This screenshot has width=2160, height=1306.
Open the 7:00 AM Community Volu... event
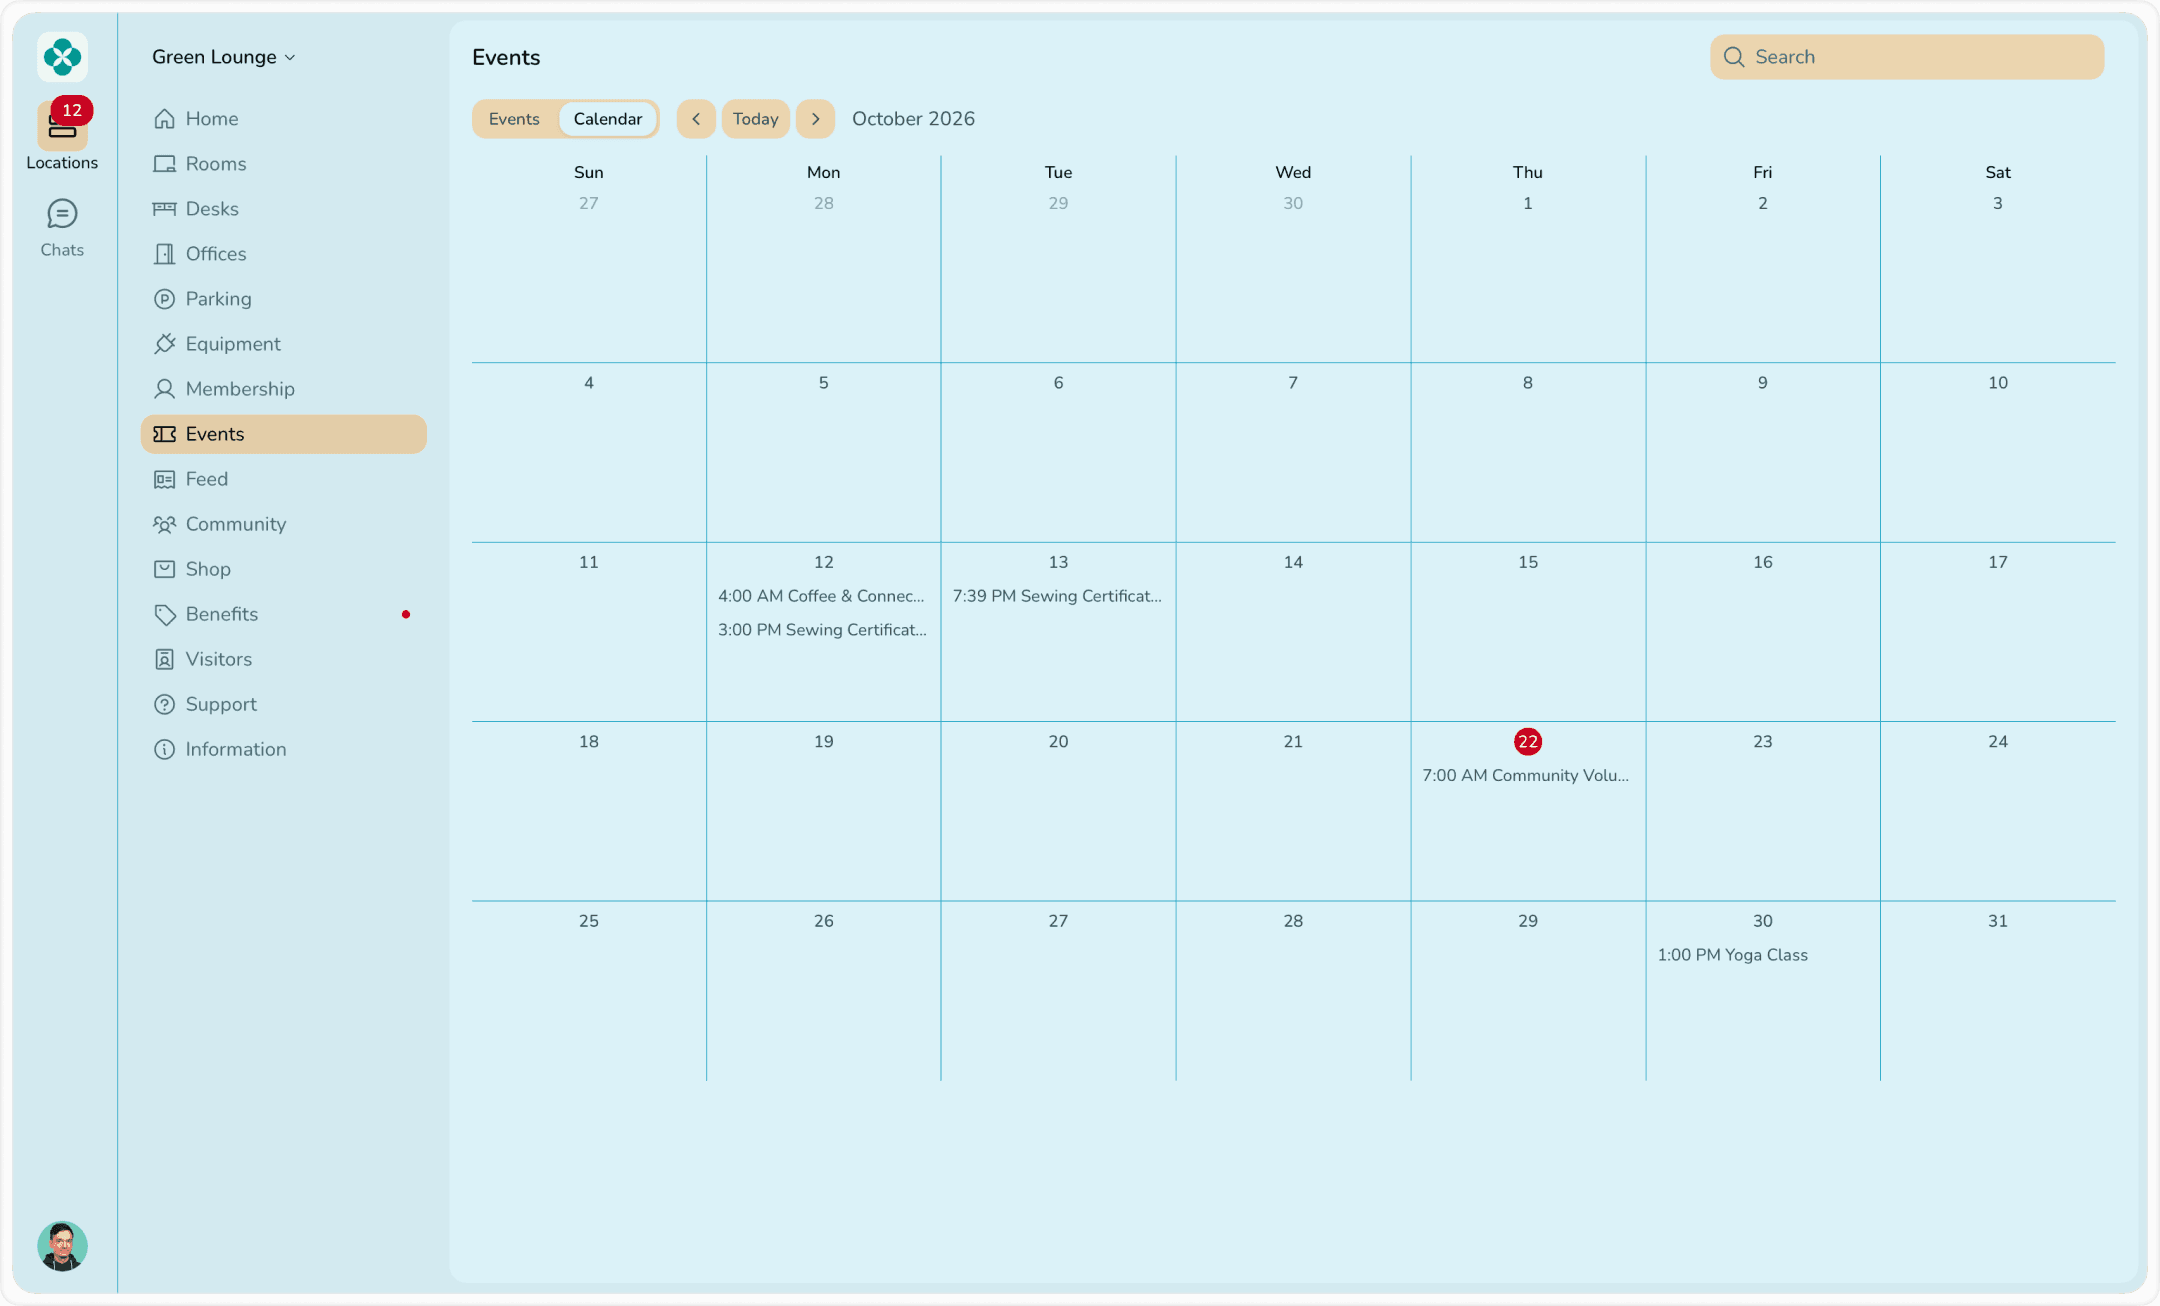point(1526,776)
